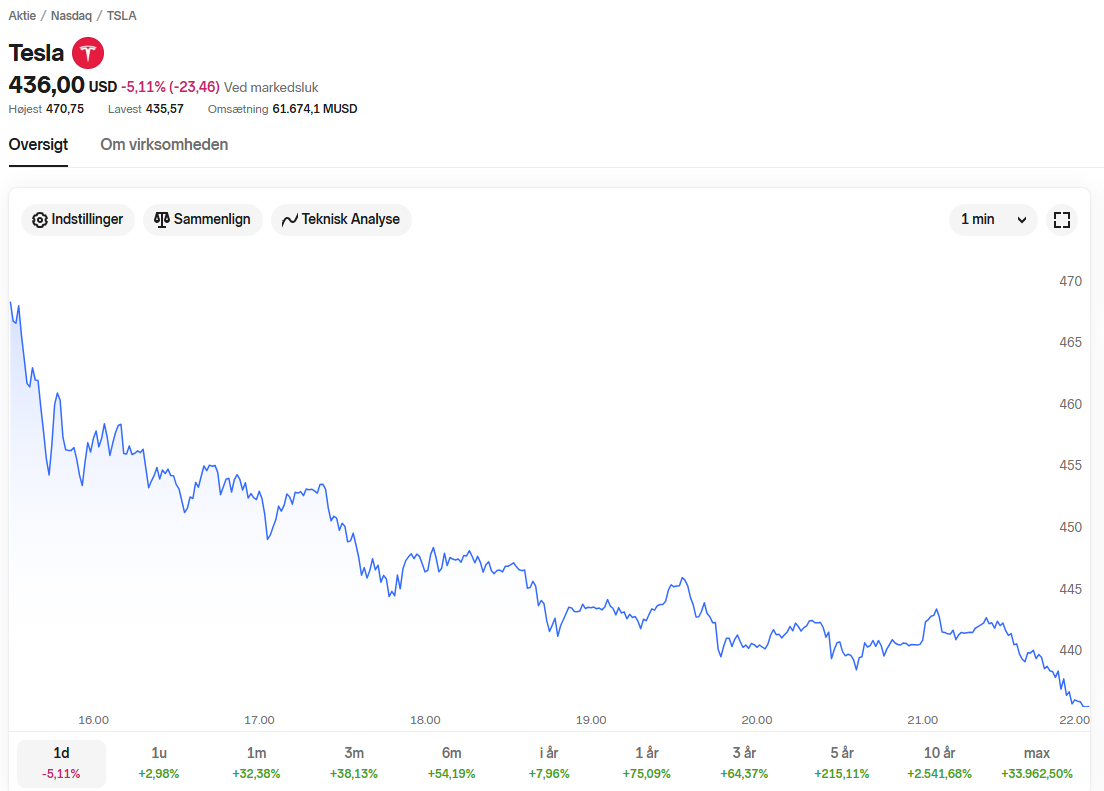Image resolution: width=1104 pixels, height=791 pixels.
Task: Click the 18.00 time axis label
Action: [x=425, y=720]
